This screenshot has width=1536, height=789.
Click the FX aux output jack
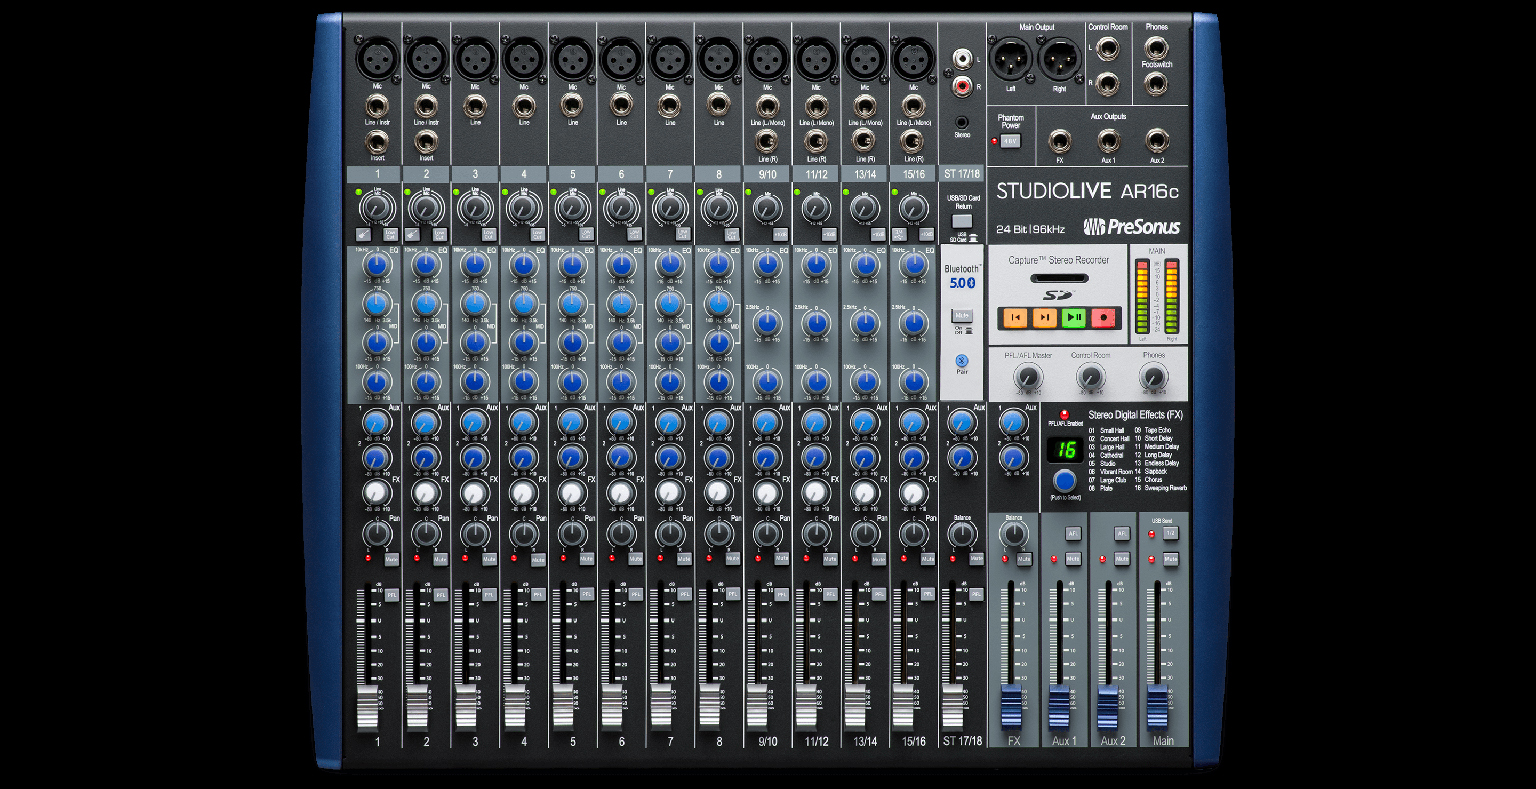(1059, 140)
